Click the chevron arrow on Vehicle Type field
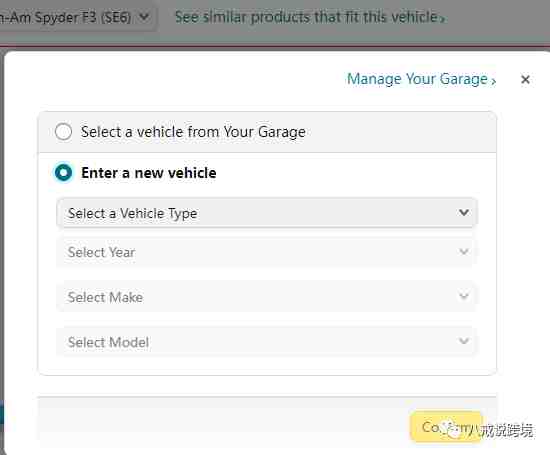The image size is (550, 455). tap(464, 212)
